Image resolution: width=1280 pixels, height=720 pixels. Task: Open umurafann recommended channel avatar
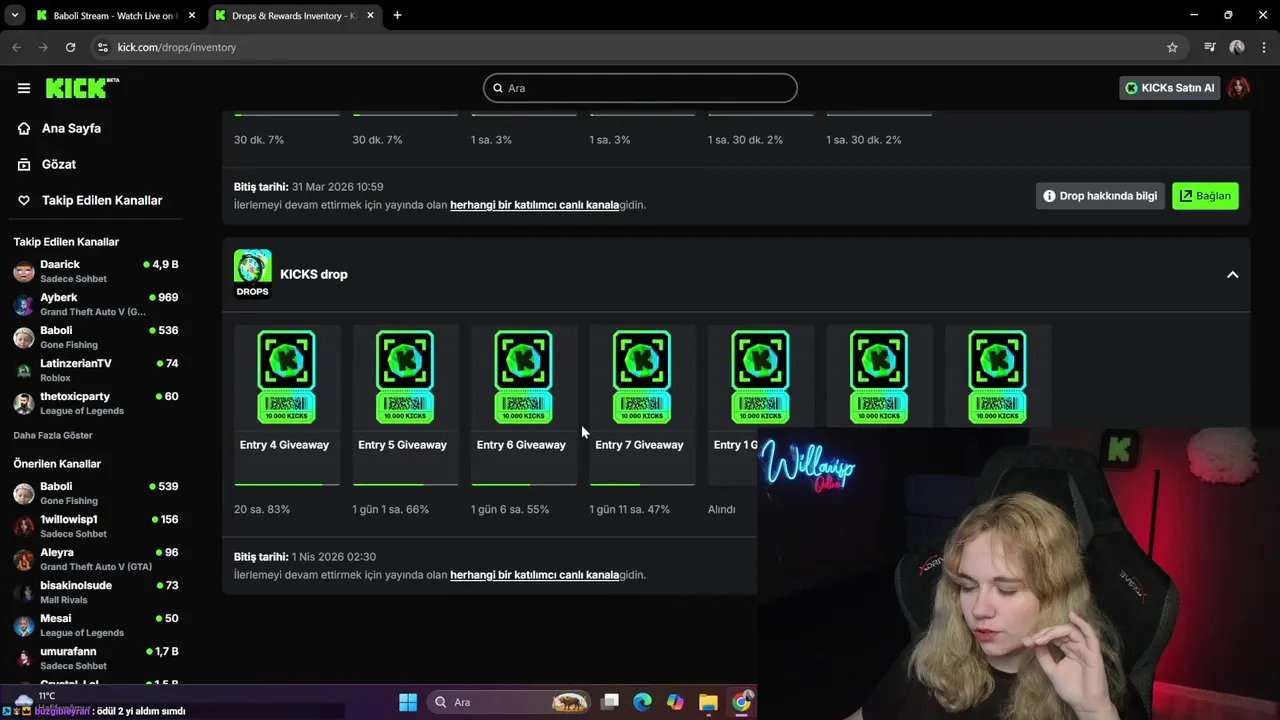24,659
